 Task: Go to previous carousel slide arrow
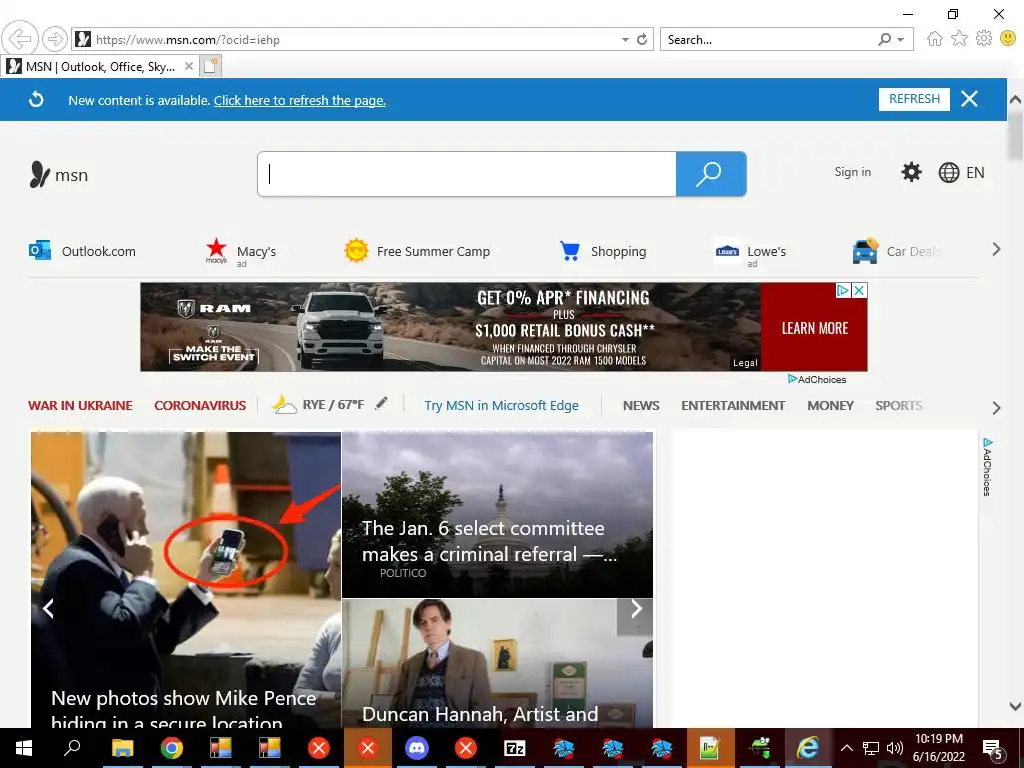point(48,609)
